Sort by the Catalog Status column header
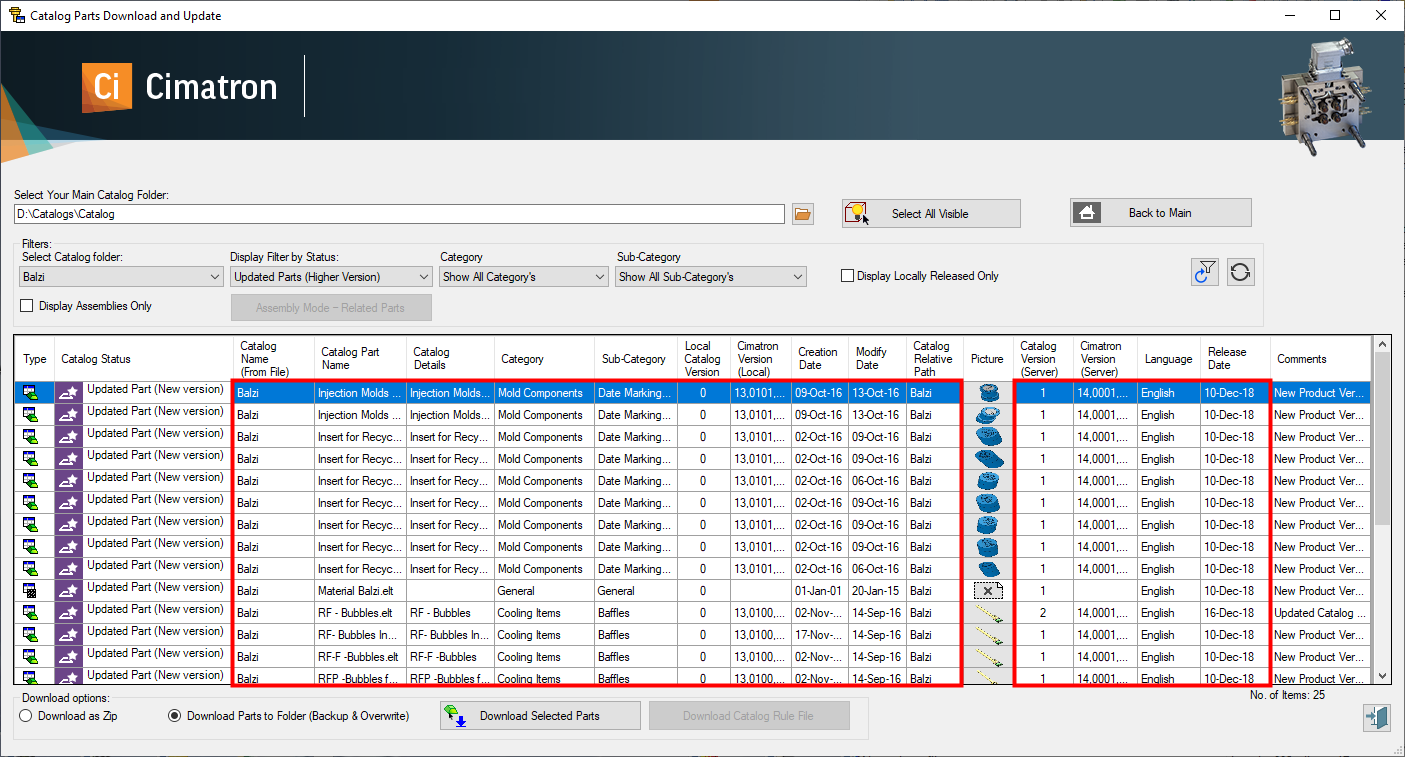 pyautogui.click(x=96, y=359)
